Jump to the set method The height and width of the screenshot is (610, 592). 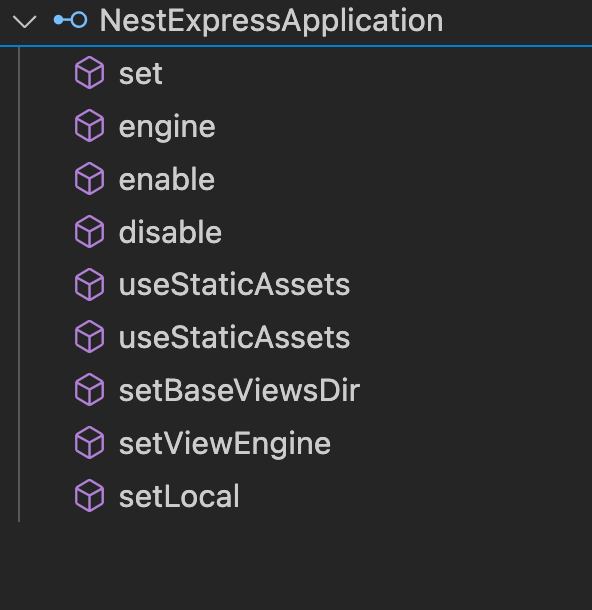click(x=140, y=74)
